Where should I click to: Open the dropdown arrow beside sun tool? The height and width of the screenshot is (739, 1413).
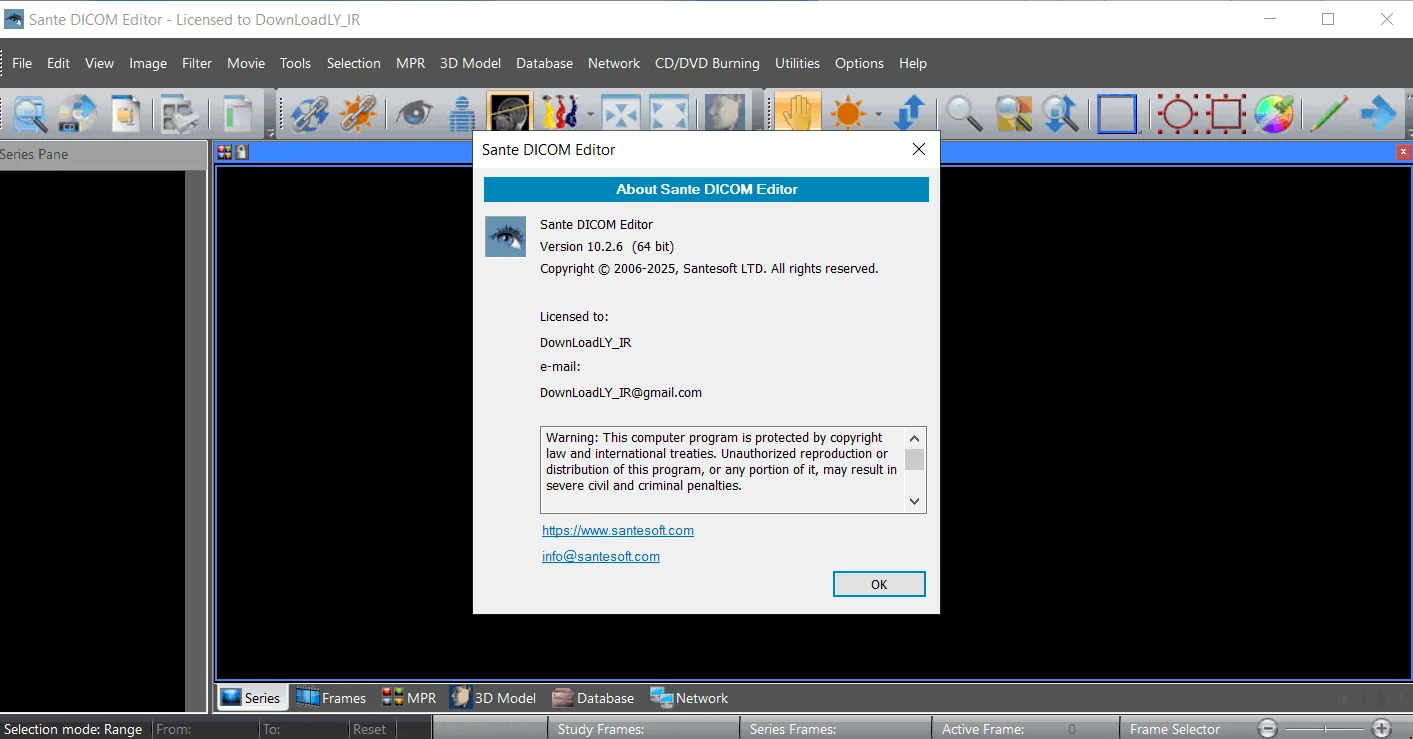(x=878, y=114)
